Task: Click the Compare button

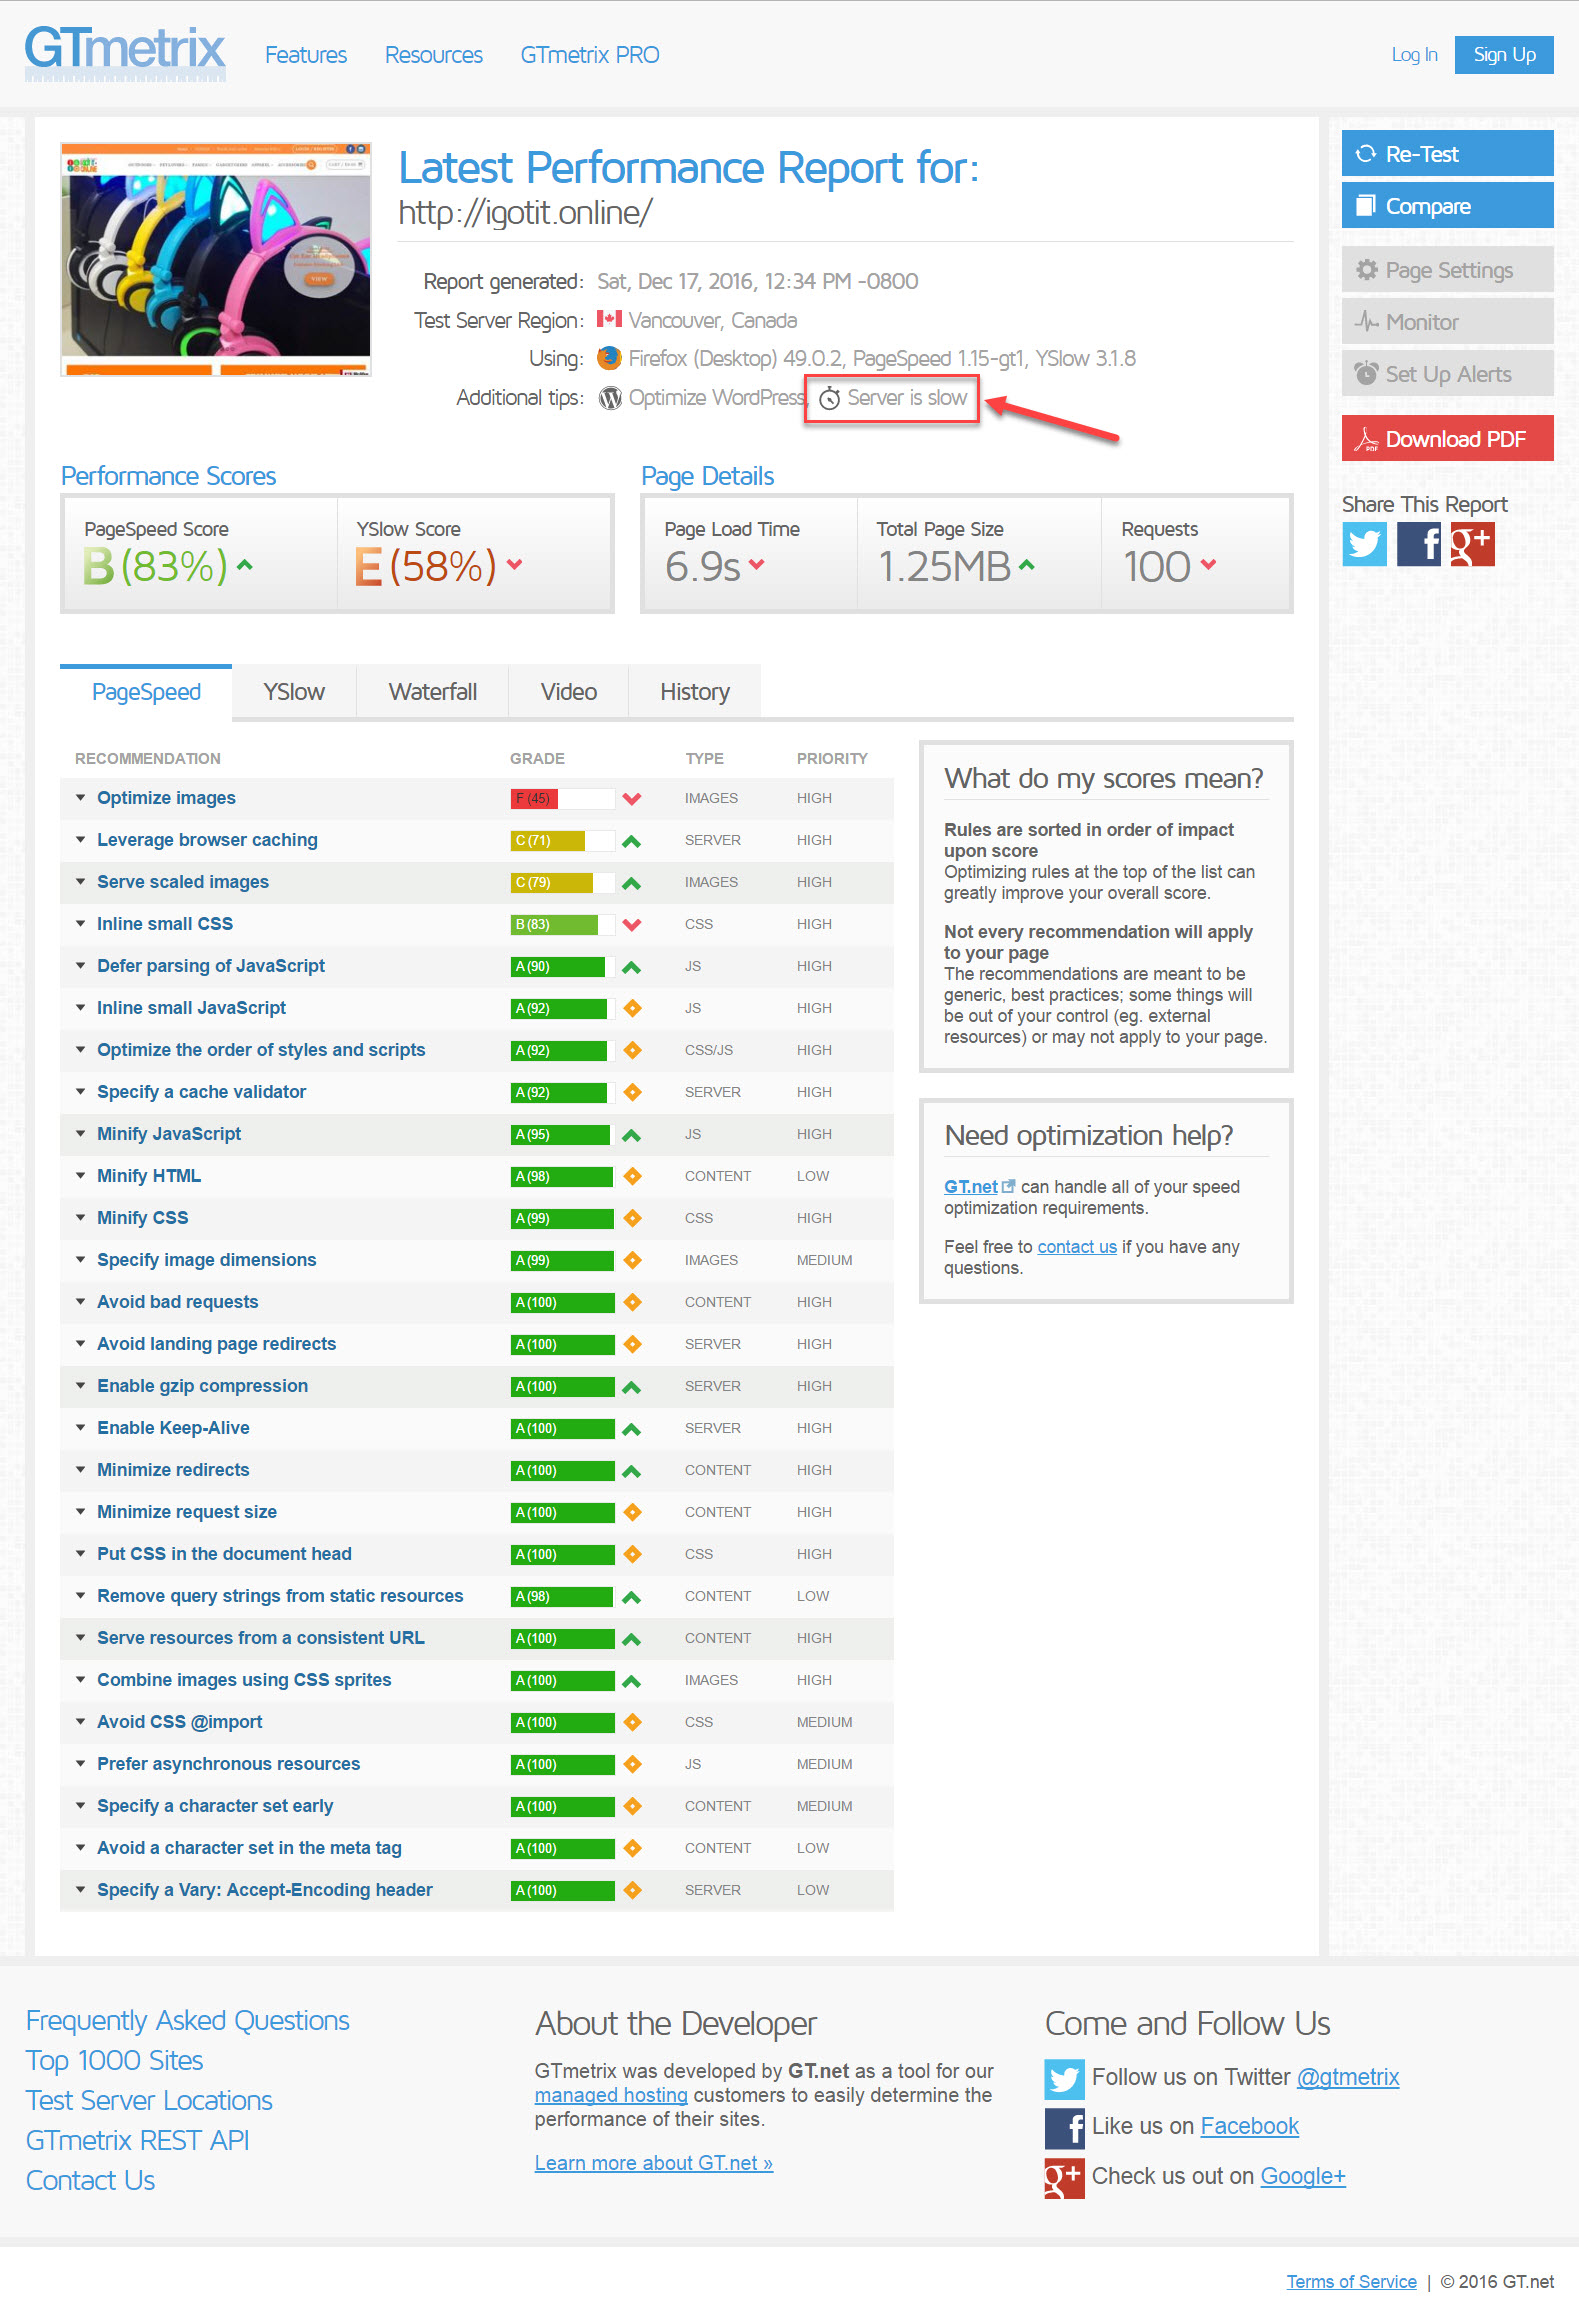Action: [1447, 206]
